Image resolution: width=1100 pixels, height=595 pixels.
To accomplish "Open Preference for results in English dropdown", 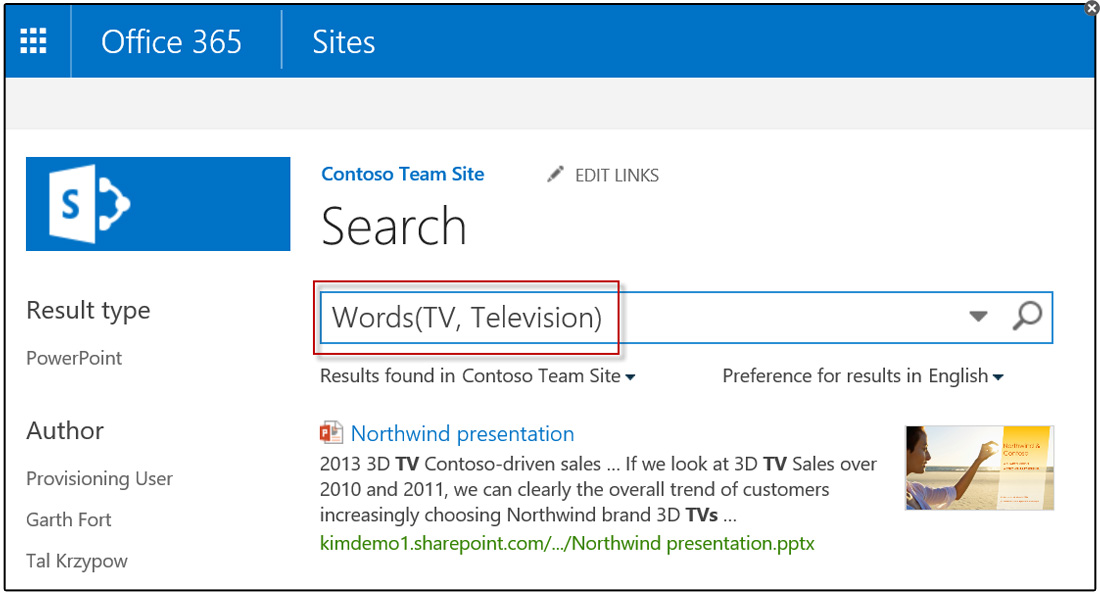I will point(863,376).
